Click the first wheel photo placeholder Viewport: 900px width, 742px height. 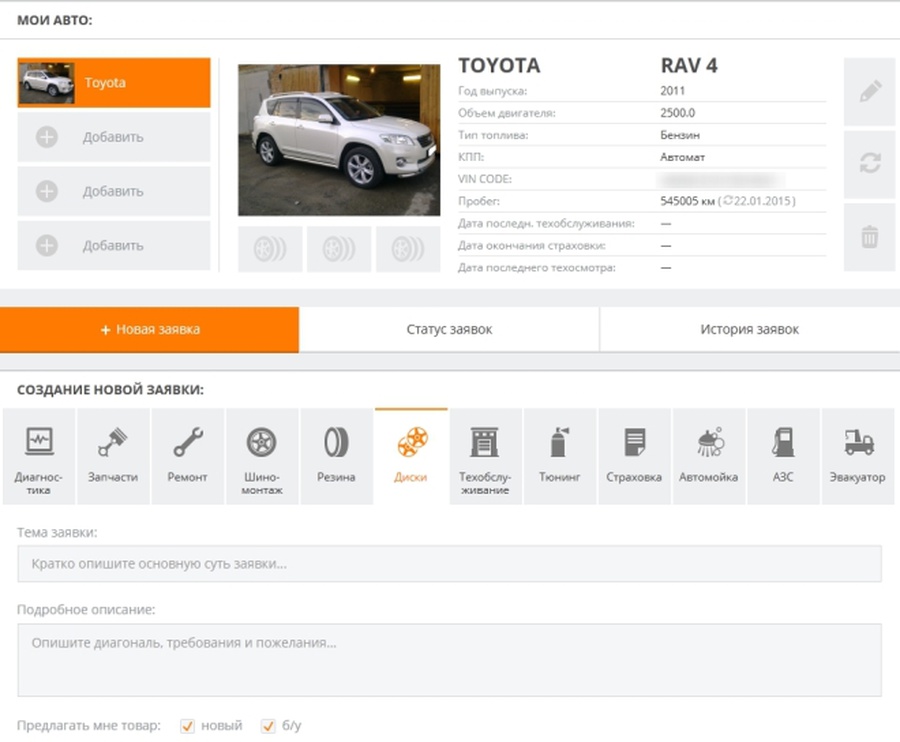point(270,249)
